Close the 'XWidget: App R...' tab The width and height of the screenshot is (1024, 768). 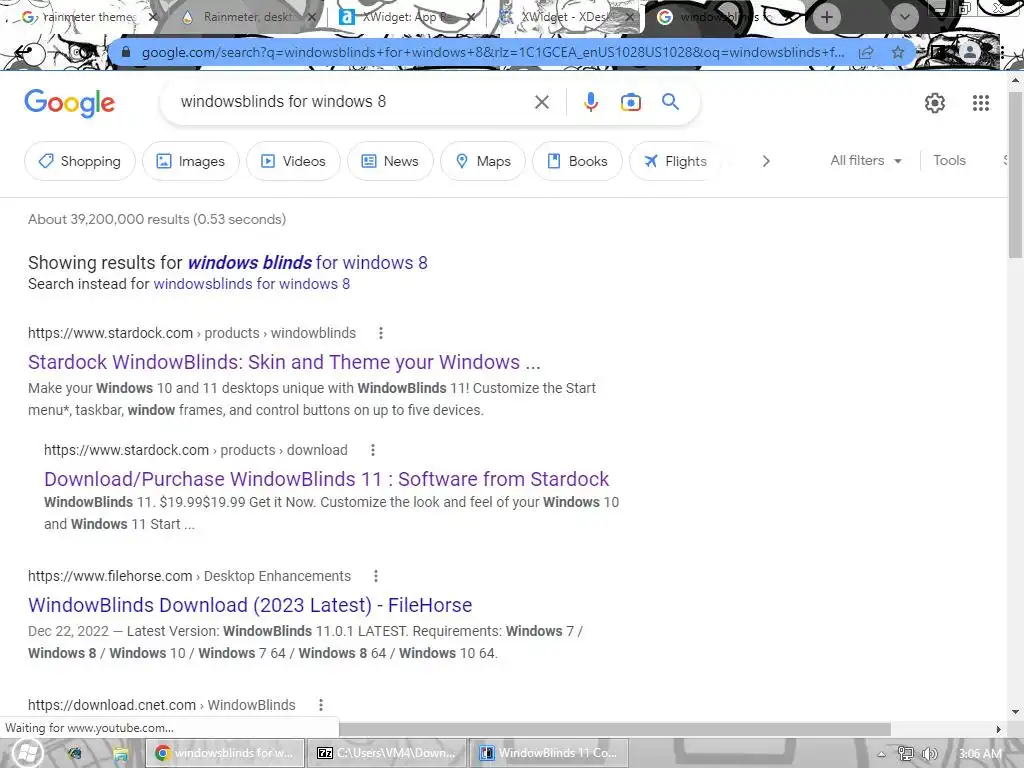point(470,17)
